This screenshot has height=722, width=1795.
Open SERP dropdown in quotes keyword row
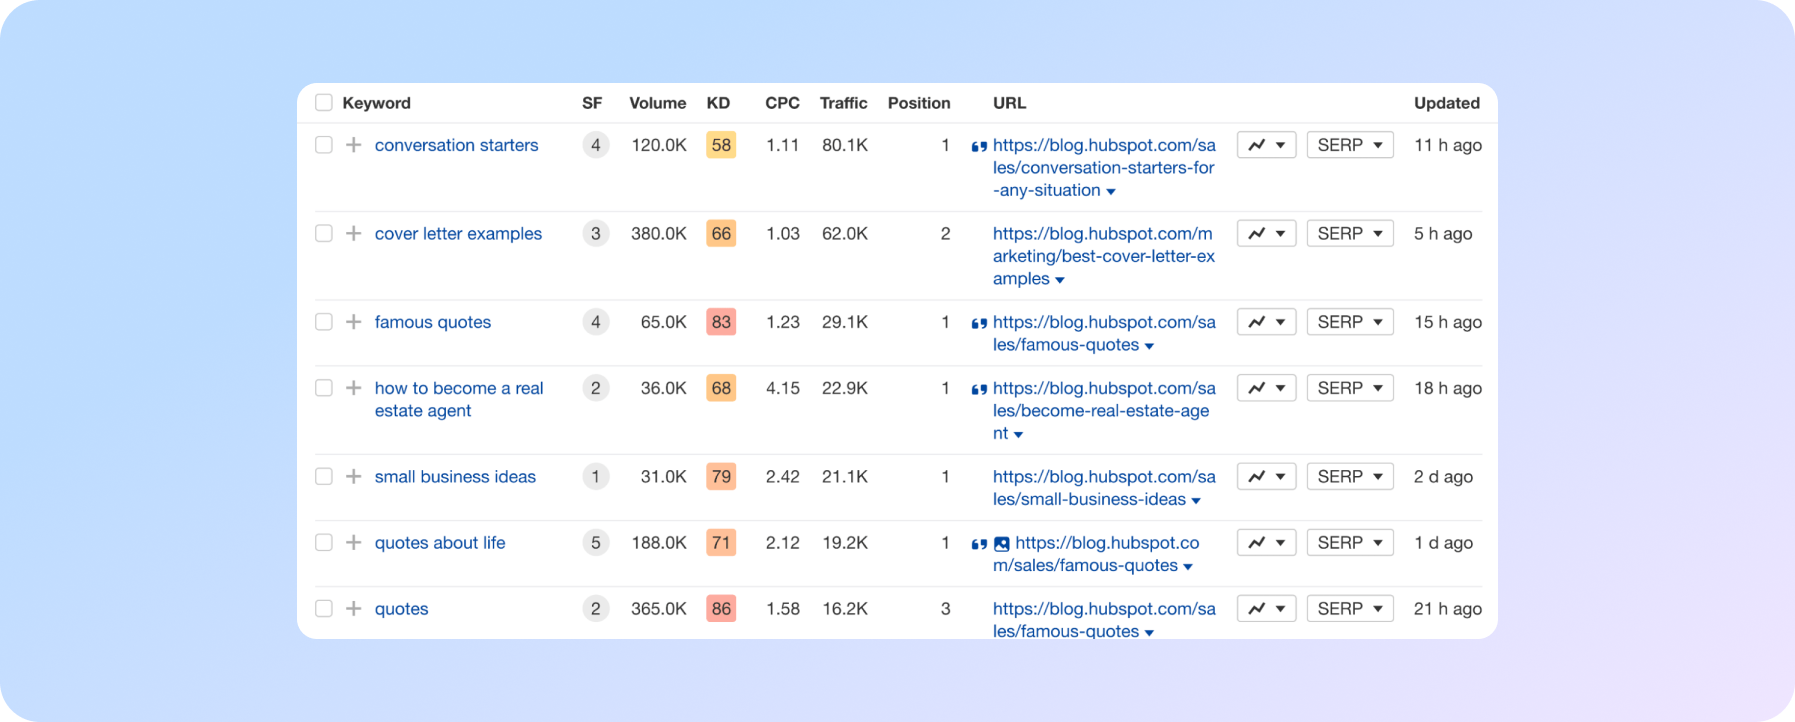point(1350,608)
